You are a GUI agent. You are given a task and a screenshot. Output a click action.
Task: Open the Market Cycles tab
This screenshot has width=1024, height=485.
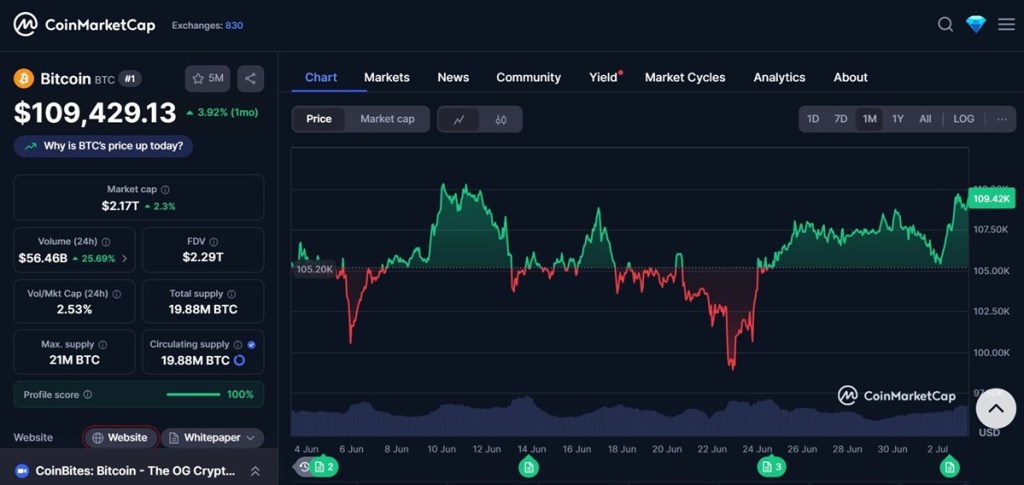coord(685,78)
